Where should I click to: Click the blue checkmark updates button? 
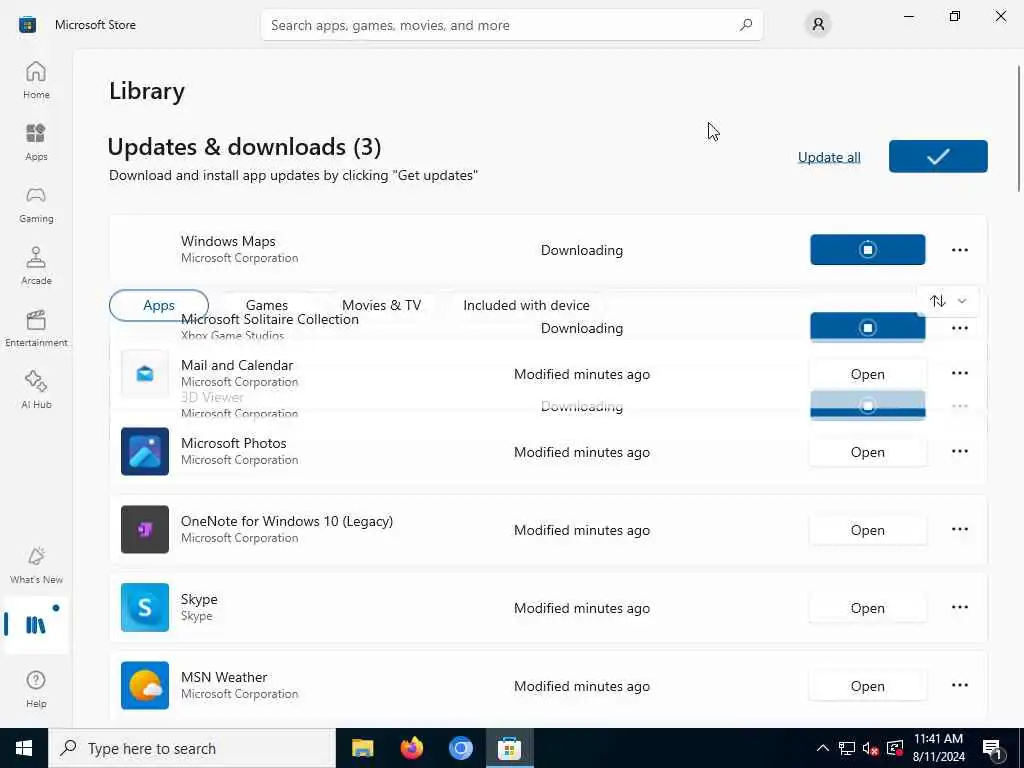pyautogui.click(x=938, y=156)
